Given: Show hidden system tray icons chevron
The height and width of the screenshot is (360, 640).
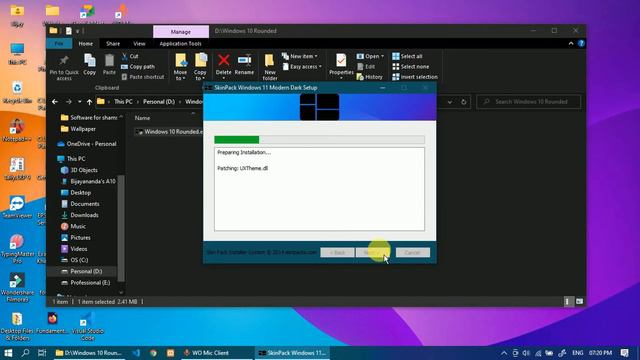Looking at the screenshot, I should 504,353.
